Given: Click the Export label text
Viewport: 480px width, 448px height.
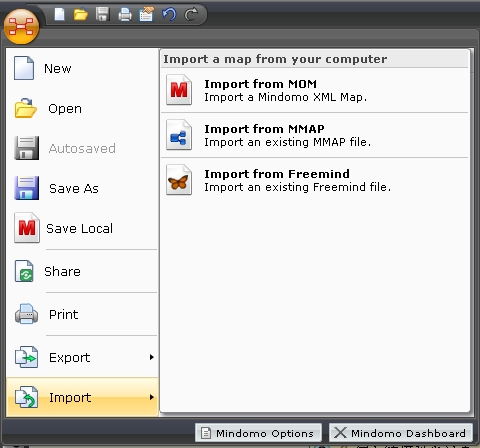Looking at the screenshot, I should pos(69,358).
